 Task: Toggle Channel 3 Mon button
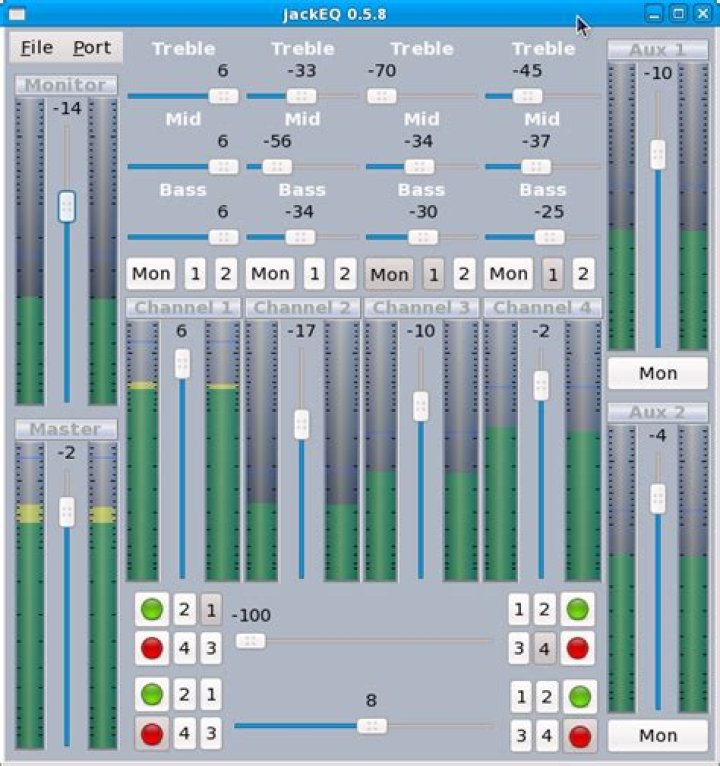point(389,274)
